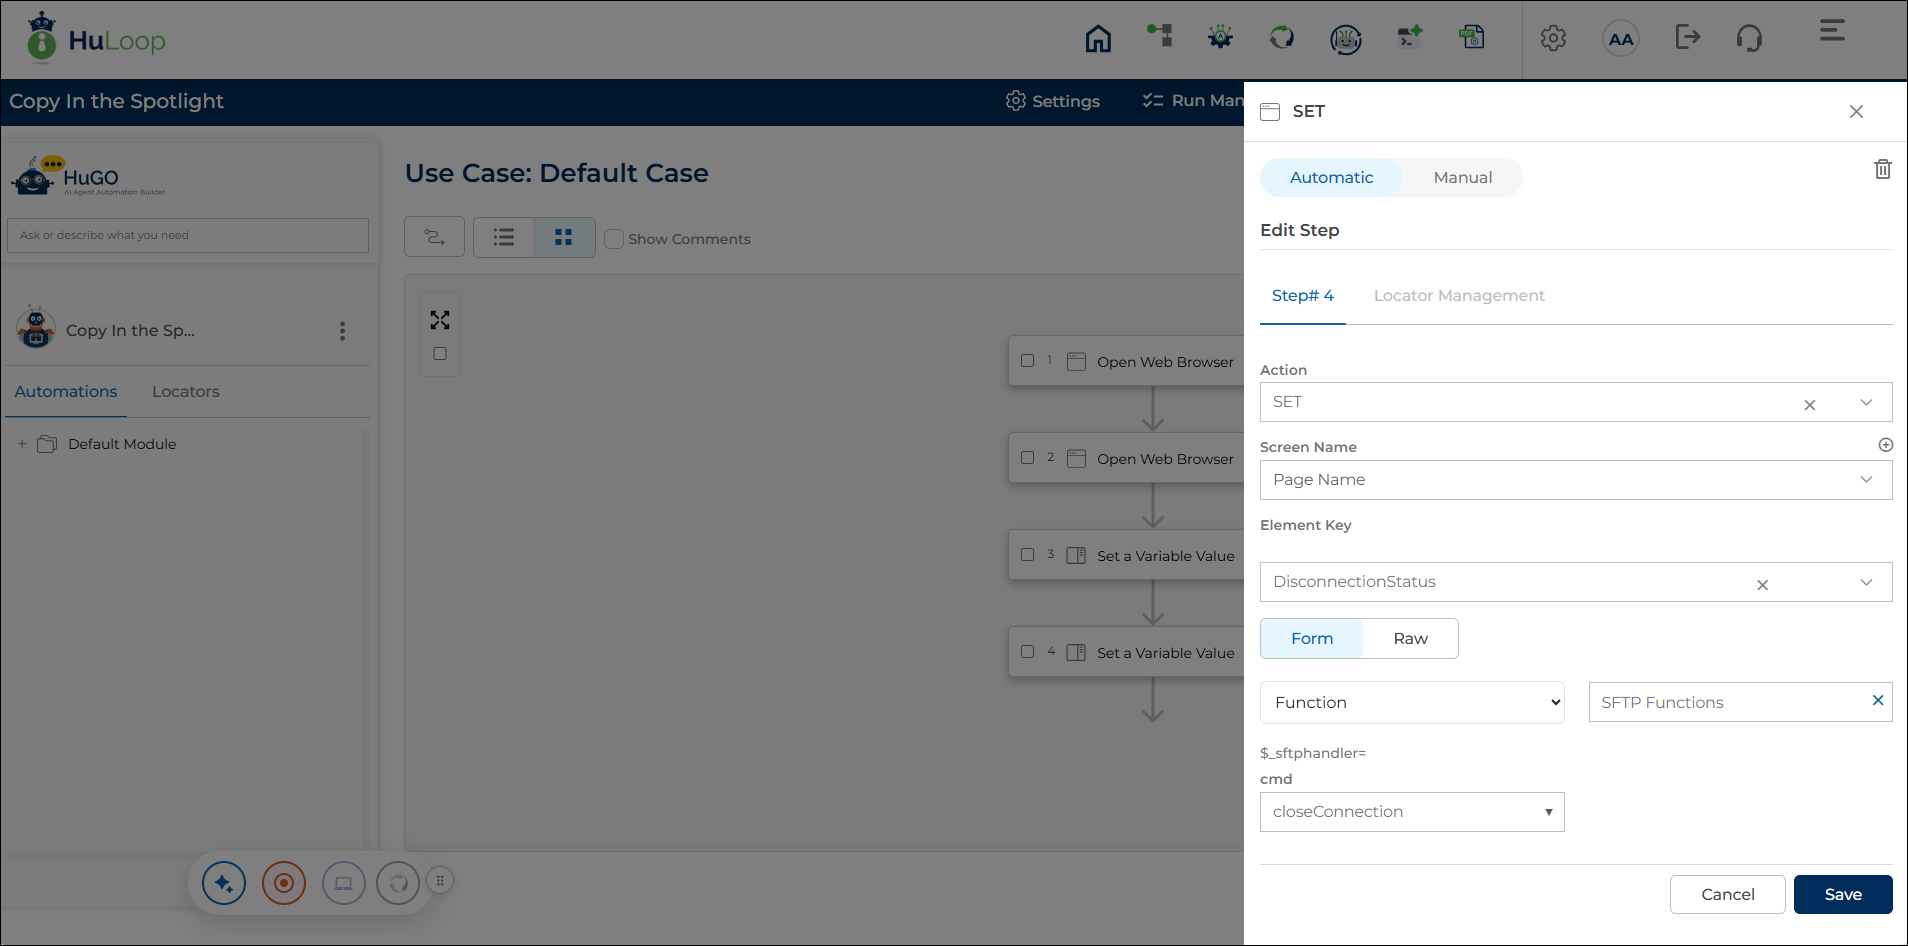Open Settings in the blue bar

click(x=1053, y=101)
